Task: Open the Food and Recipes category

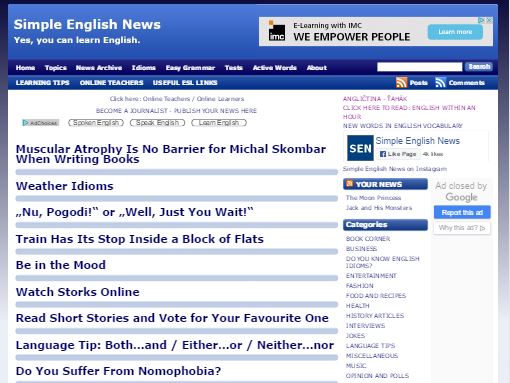Action: point(376,296)
